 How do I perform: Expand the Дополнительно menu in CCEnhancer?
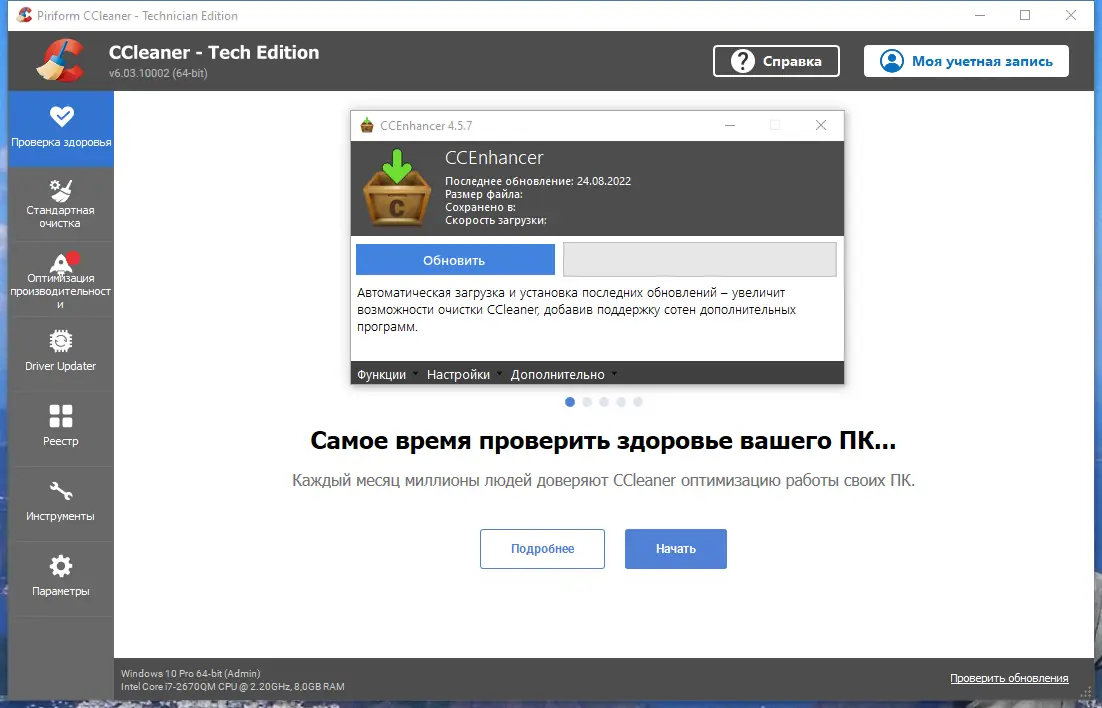pos(560,373)
